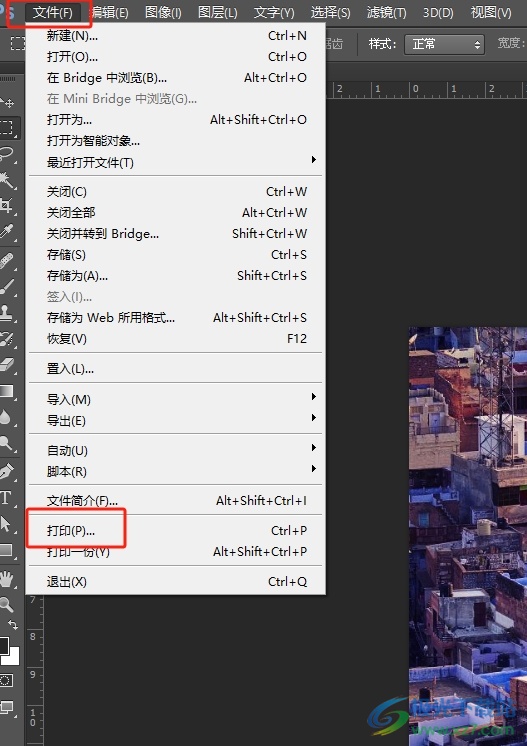Select the Hand tool
Image resolution: width=527 pixels, height=746 pixels.
pyautogui.click(x=7, y=579)
